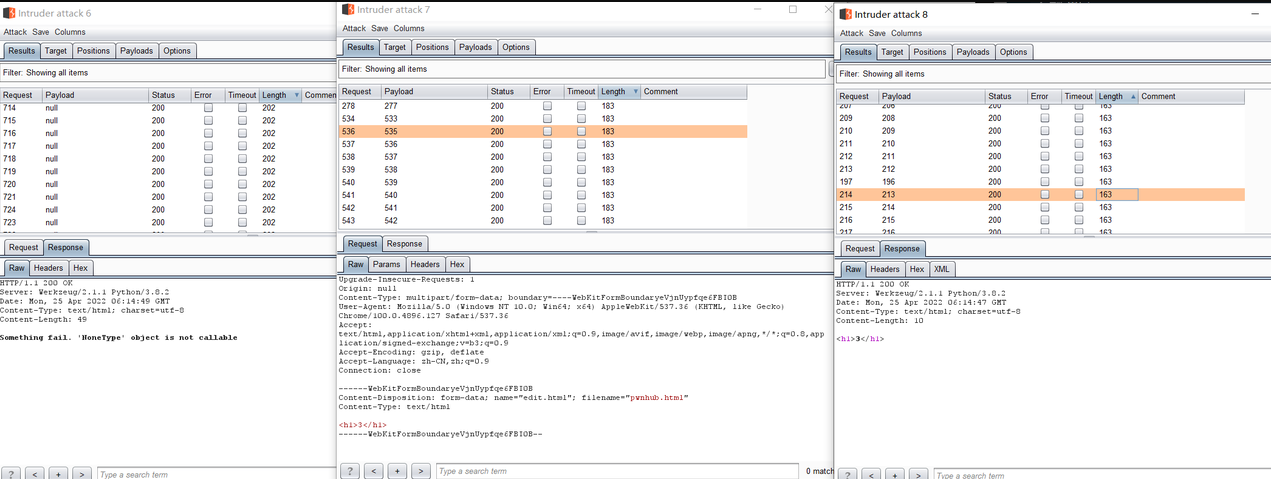Click the plus button in attack 6 search bar
The width and height of the screenshot is (1271, 479).
(58, 474)
